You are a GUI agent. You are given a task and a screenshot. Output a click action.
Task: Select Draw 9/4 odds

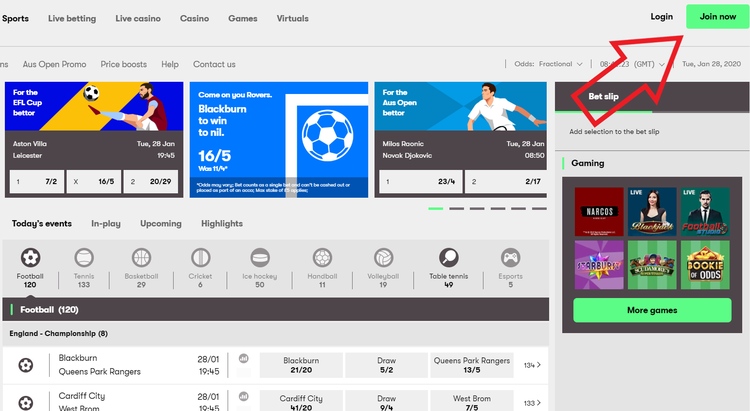tap(386, 401)
